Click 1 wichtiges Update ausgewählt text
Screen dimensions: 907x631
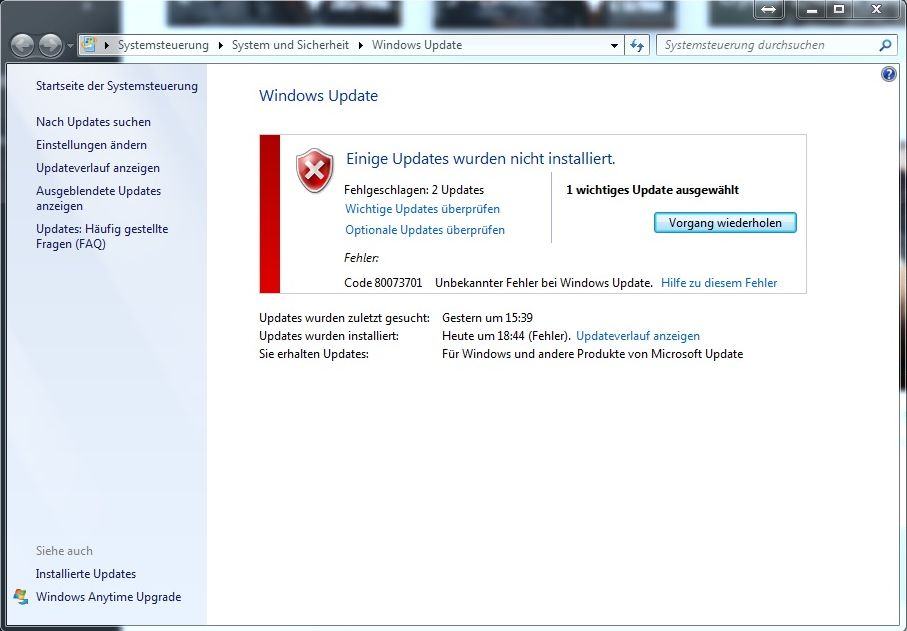coord(652,190)
